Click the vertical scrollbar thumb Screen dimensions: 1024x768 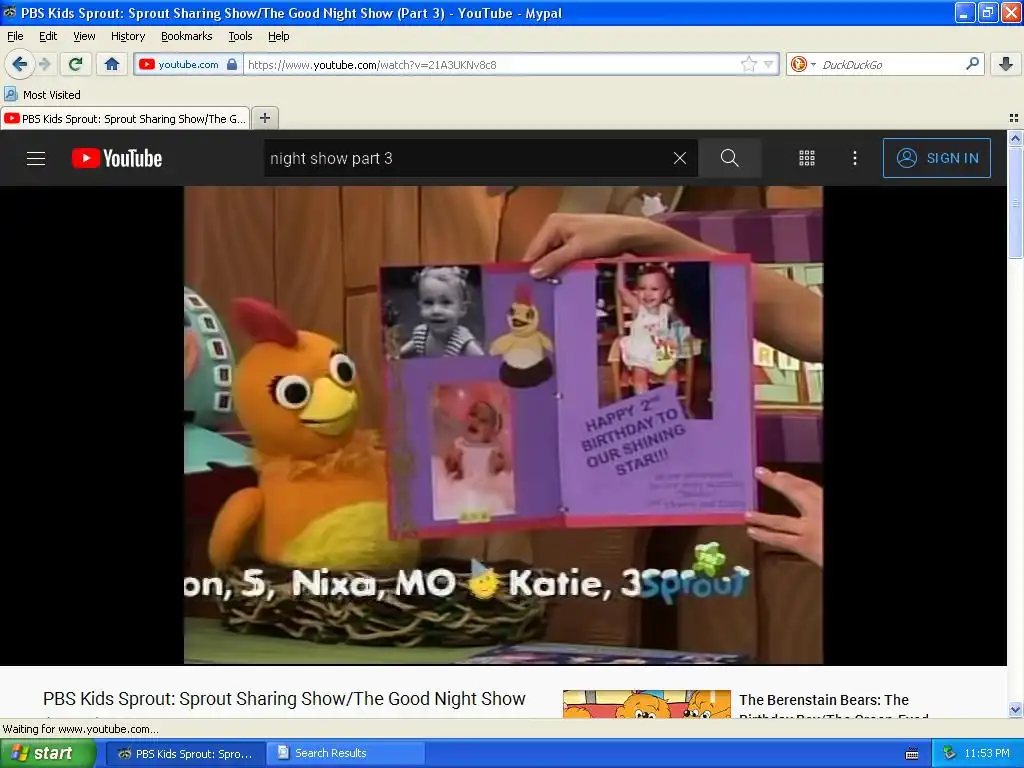(x=1015, y=202)
